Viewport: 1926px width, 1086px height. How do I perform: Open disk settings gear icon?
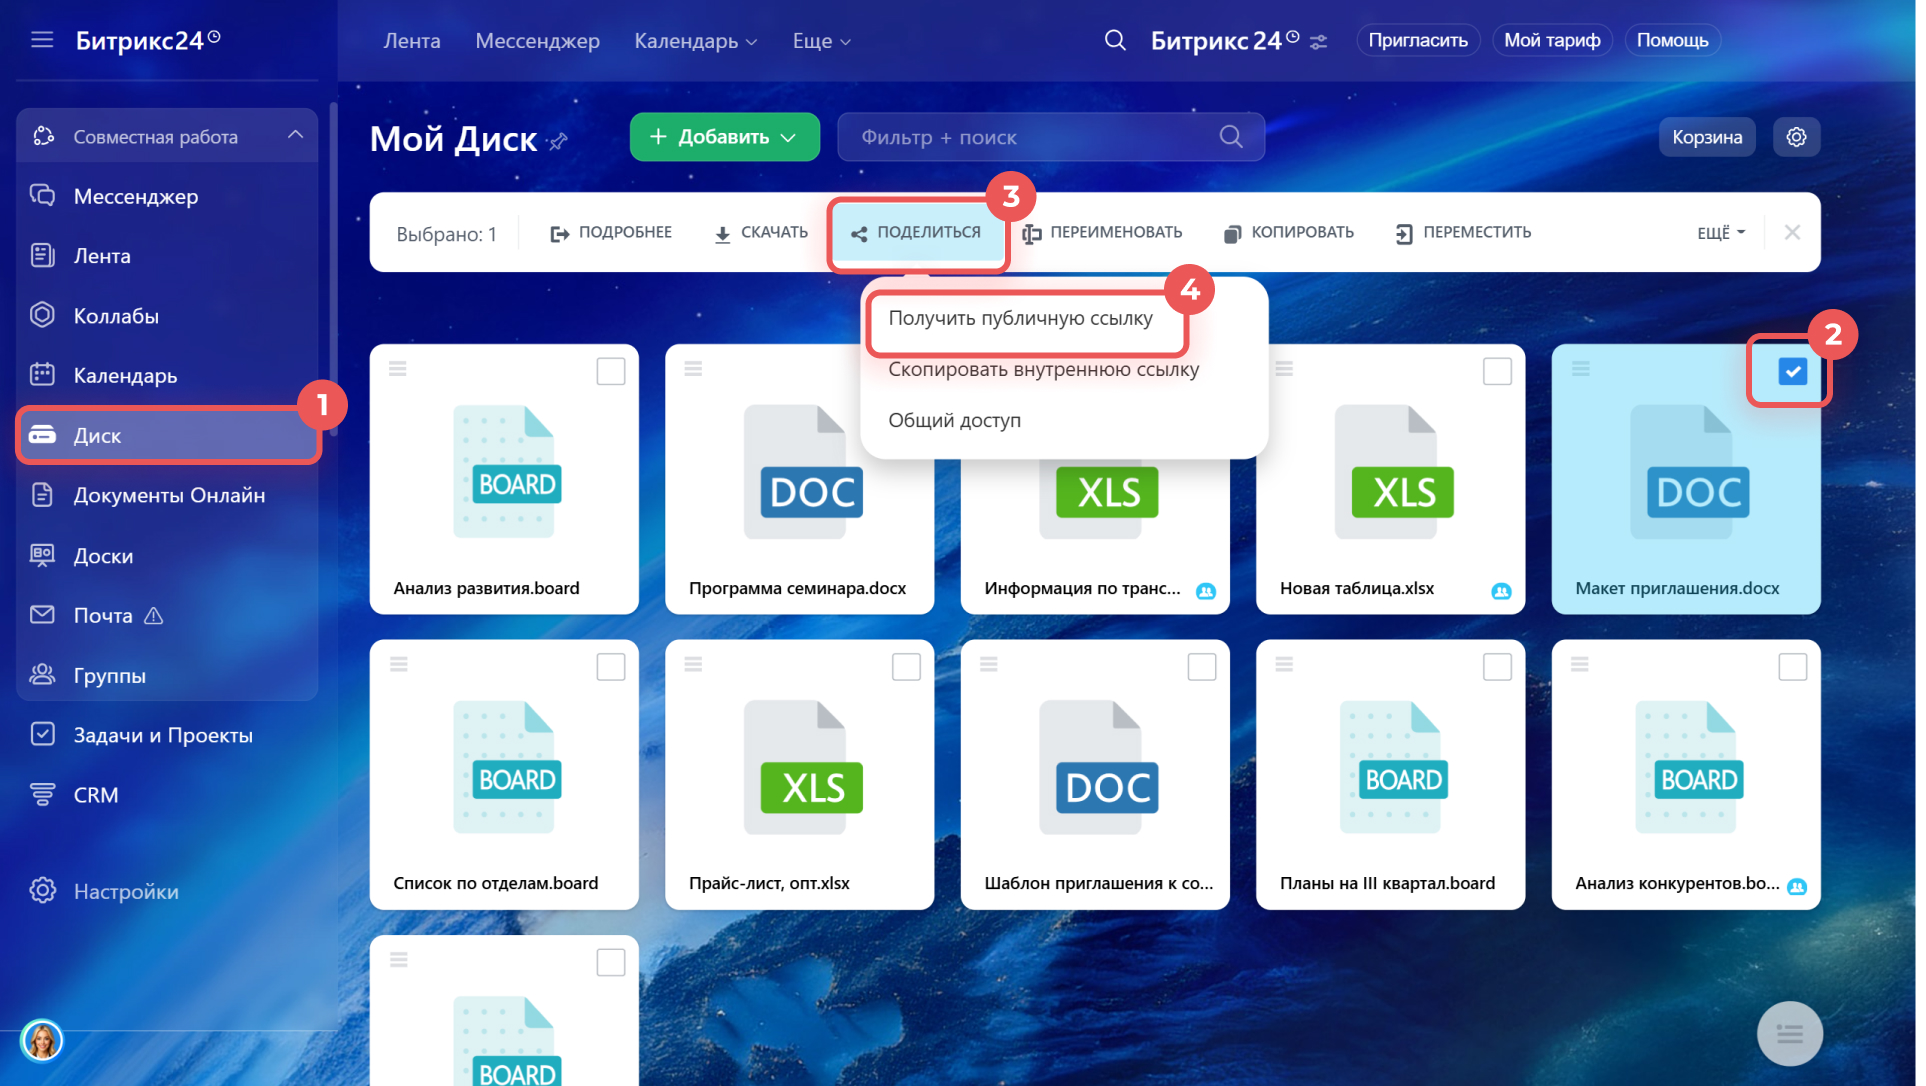point(1796,137)
